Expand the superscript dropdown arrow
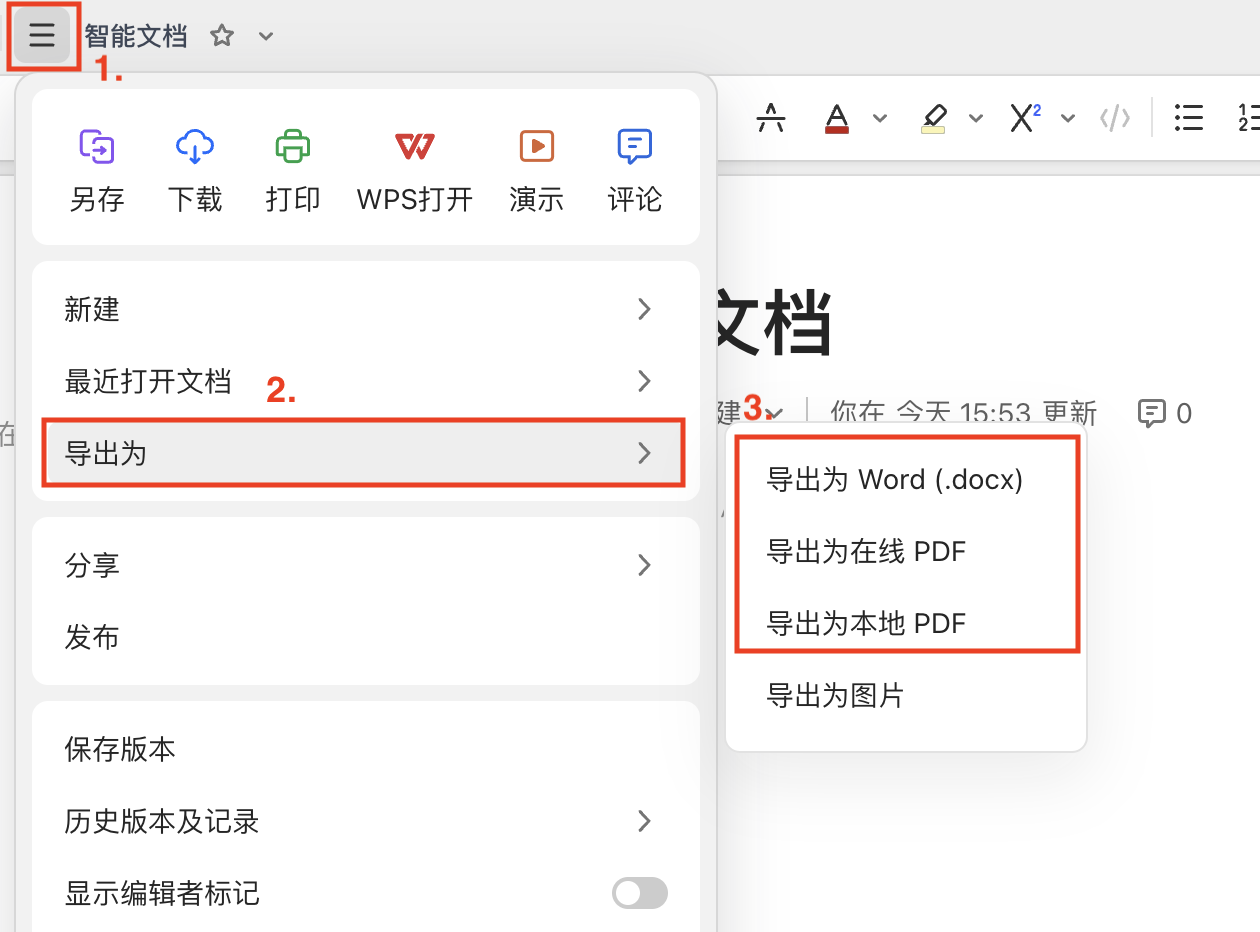1260x932 pixels. (1068, 118)
